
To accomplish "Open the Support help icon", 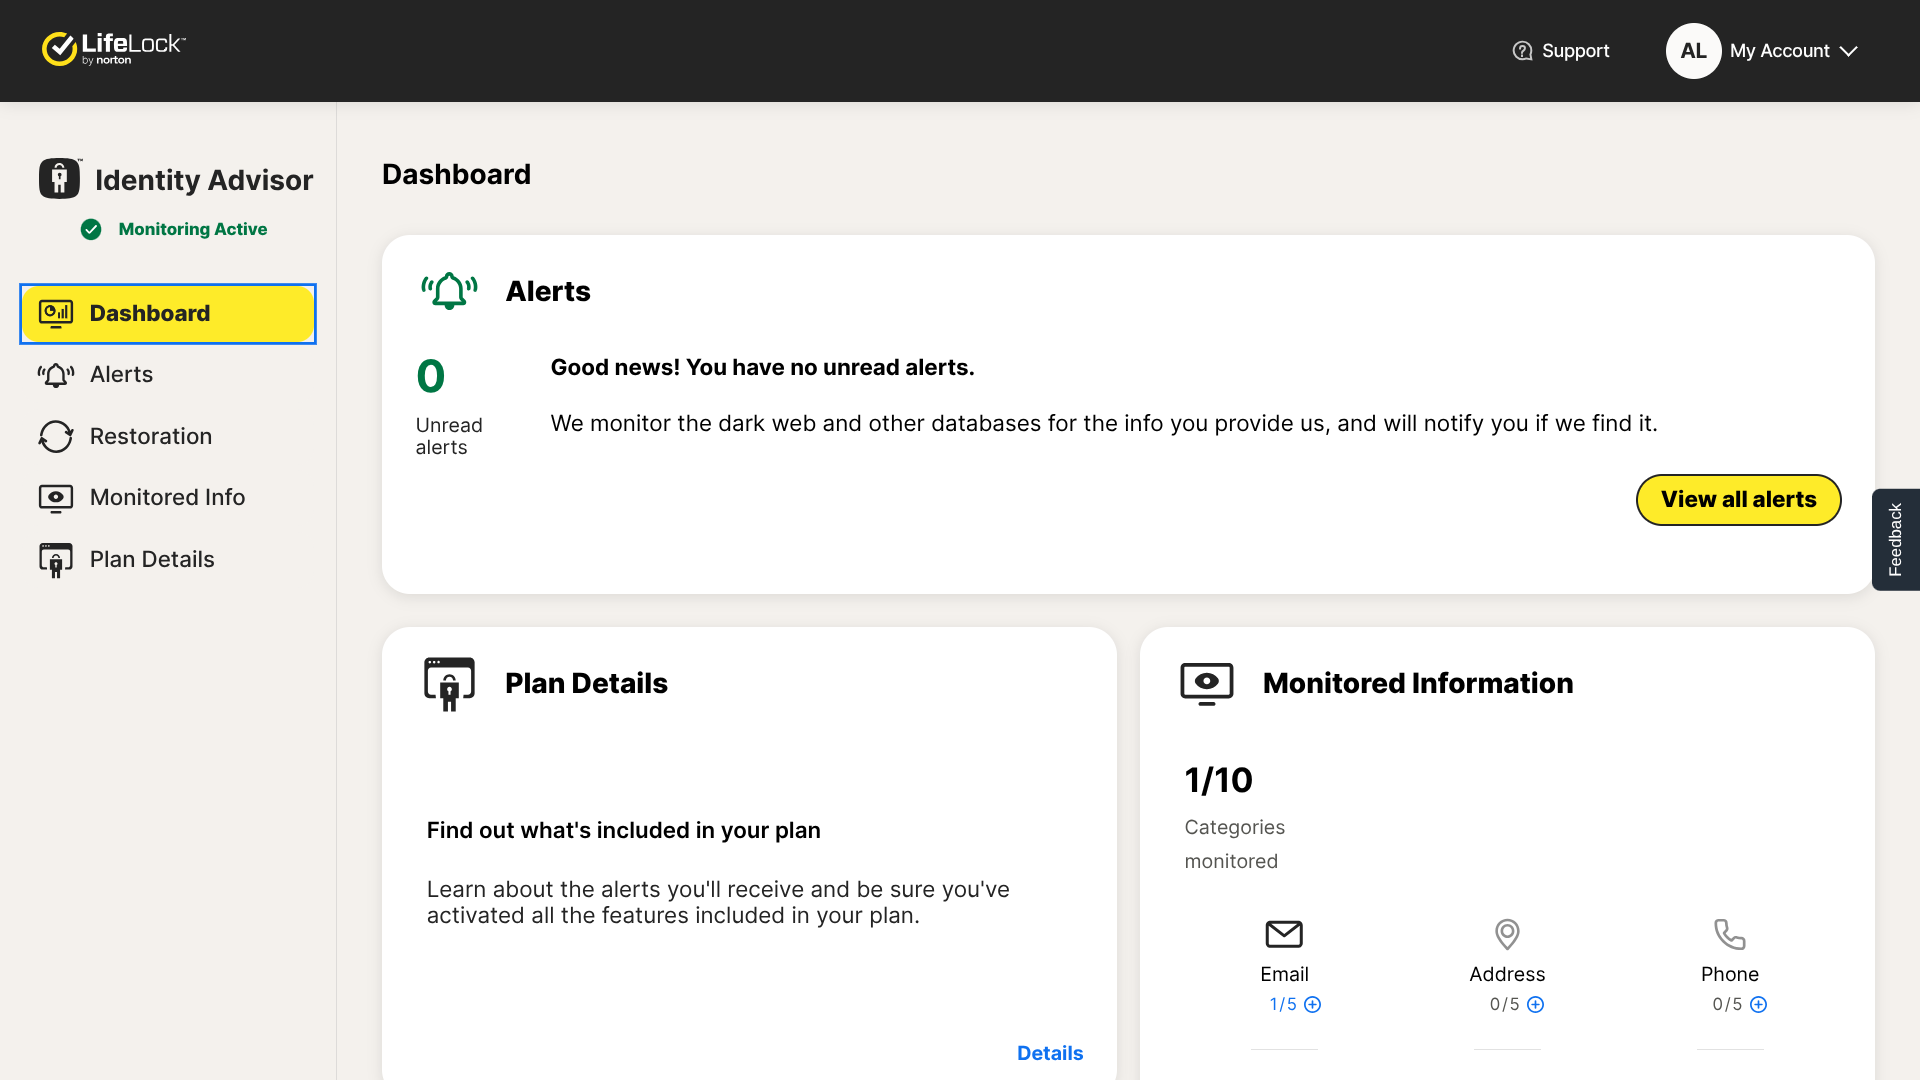I will (x=1522, y=51).
